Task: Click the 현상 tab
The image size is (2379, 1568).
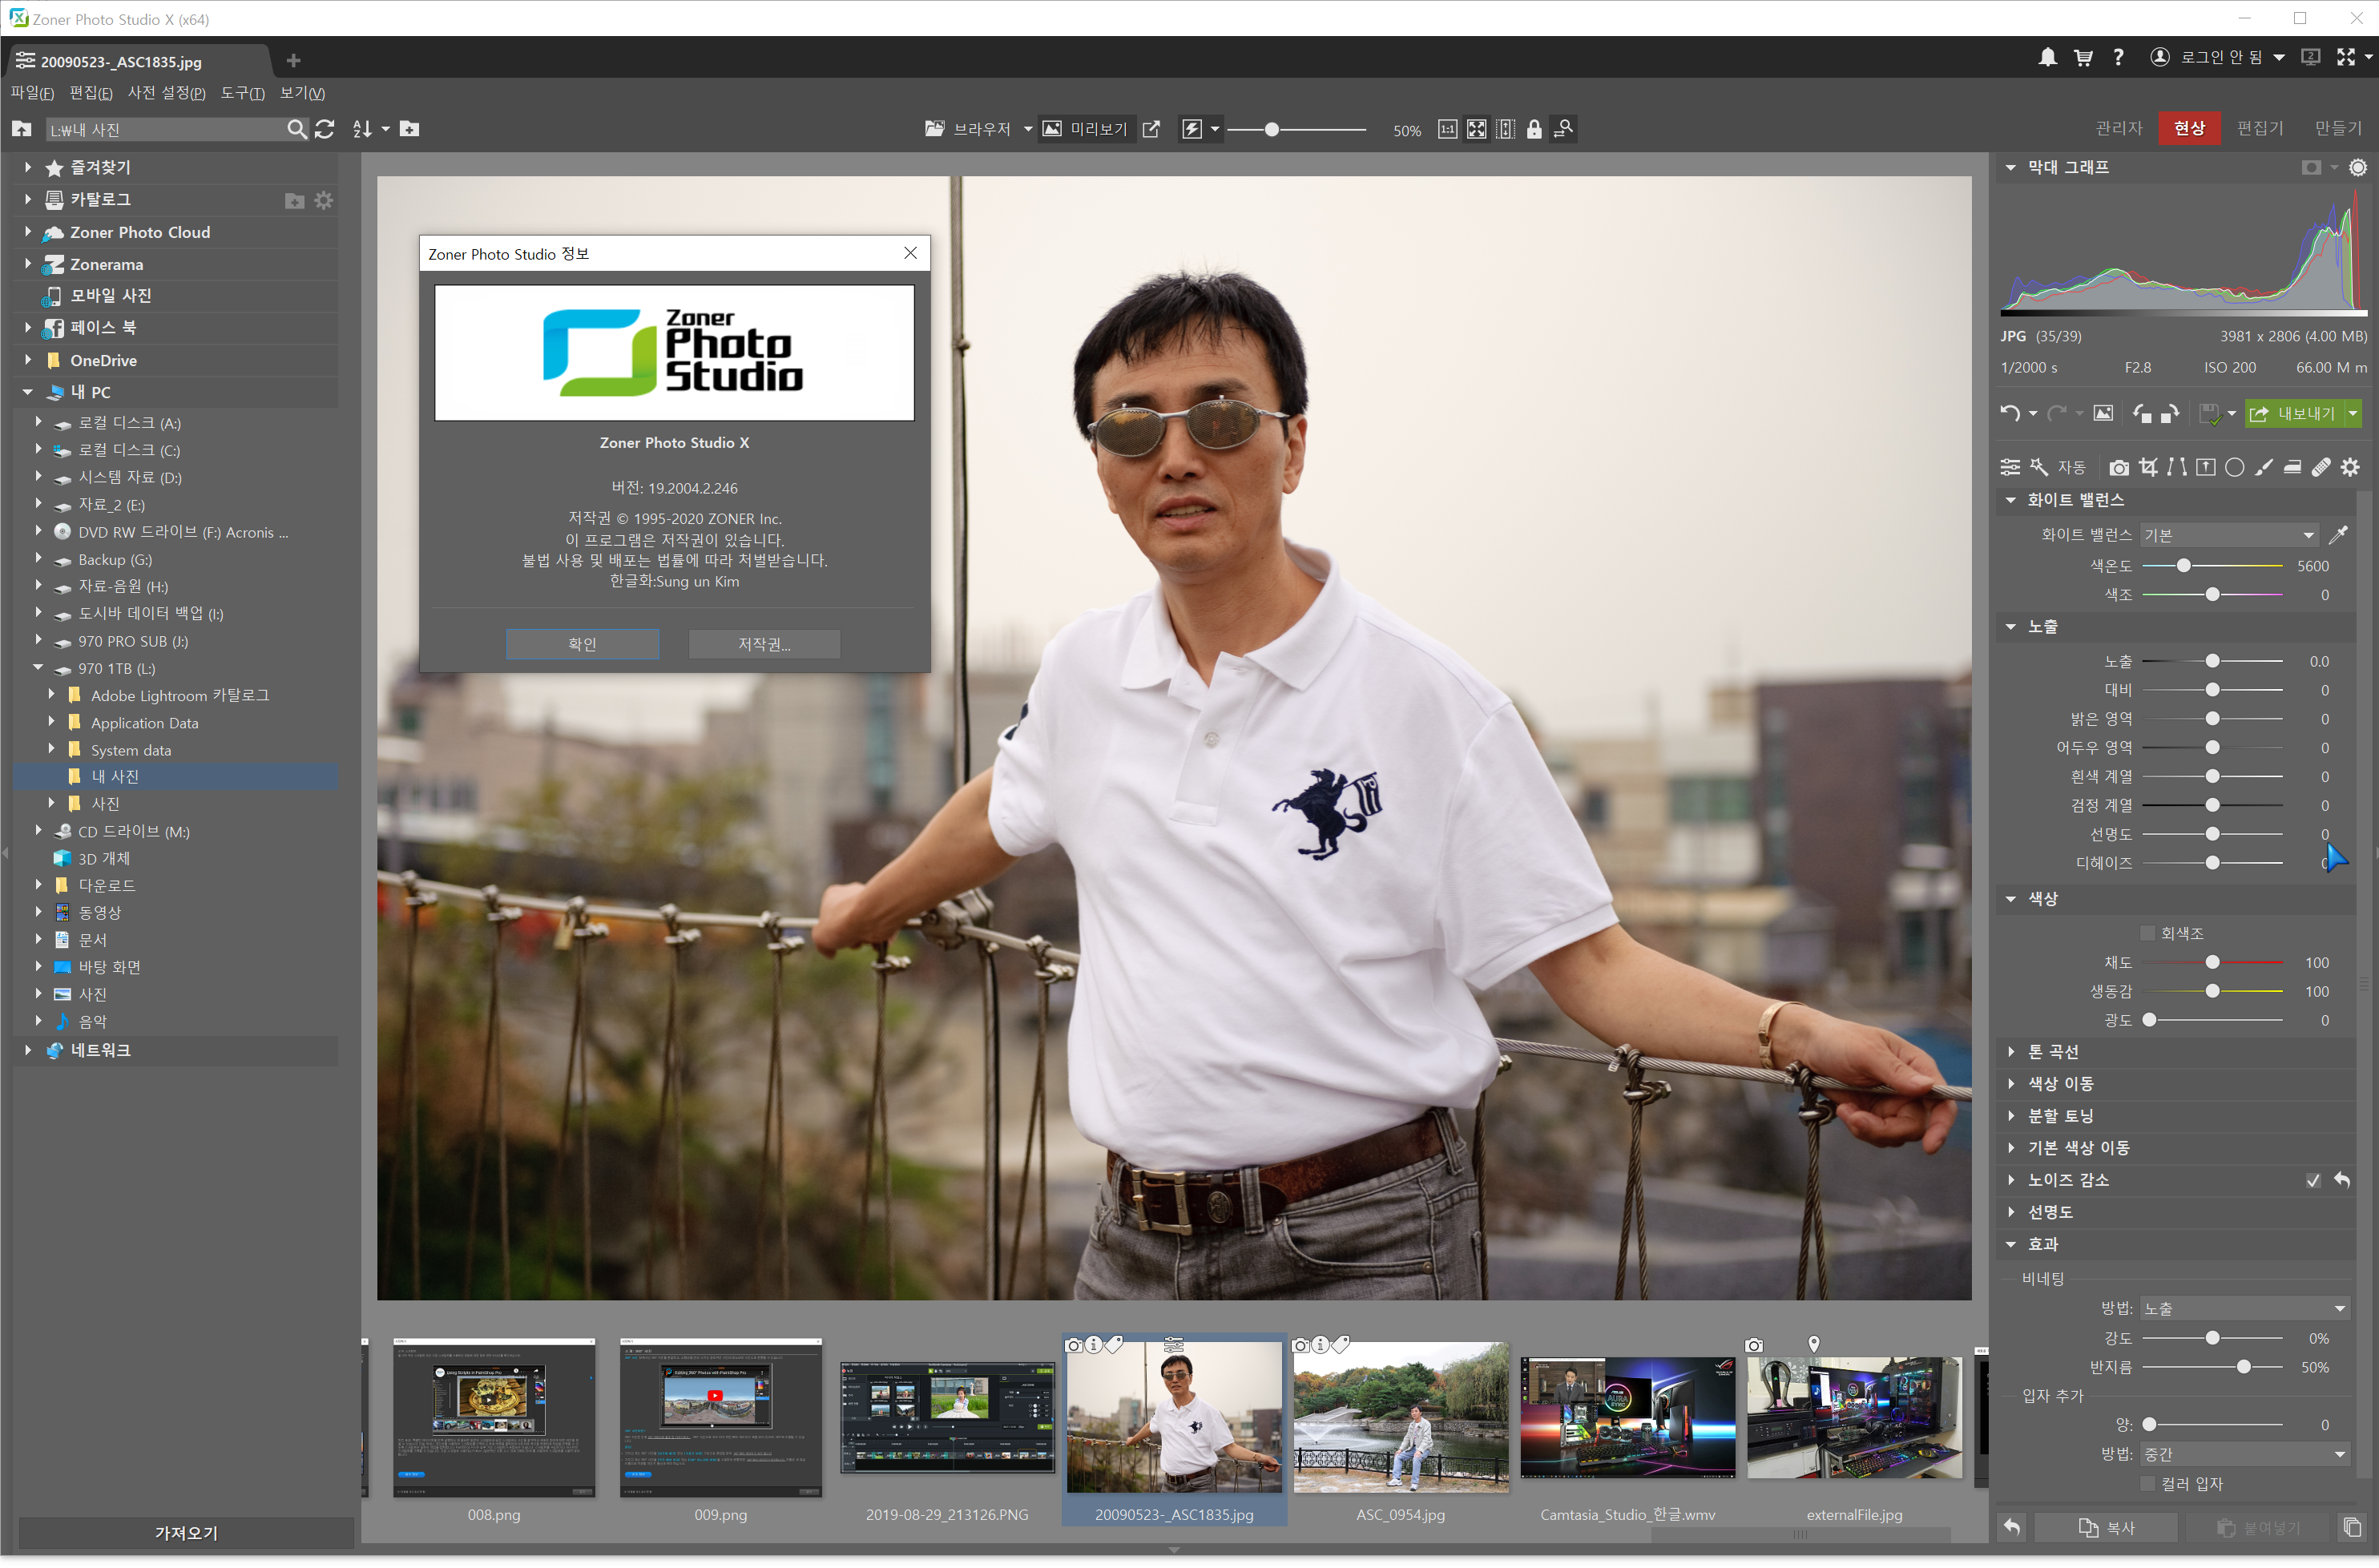Action: coord(2188,127)
